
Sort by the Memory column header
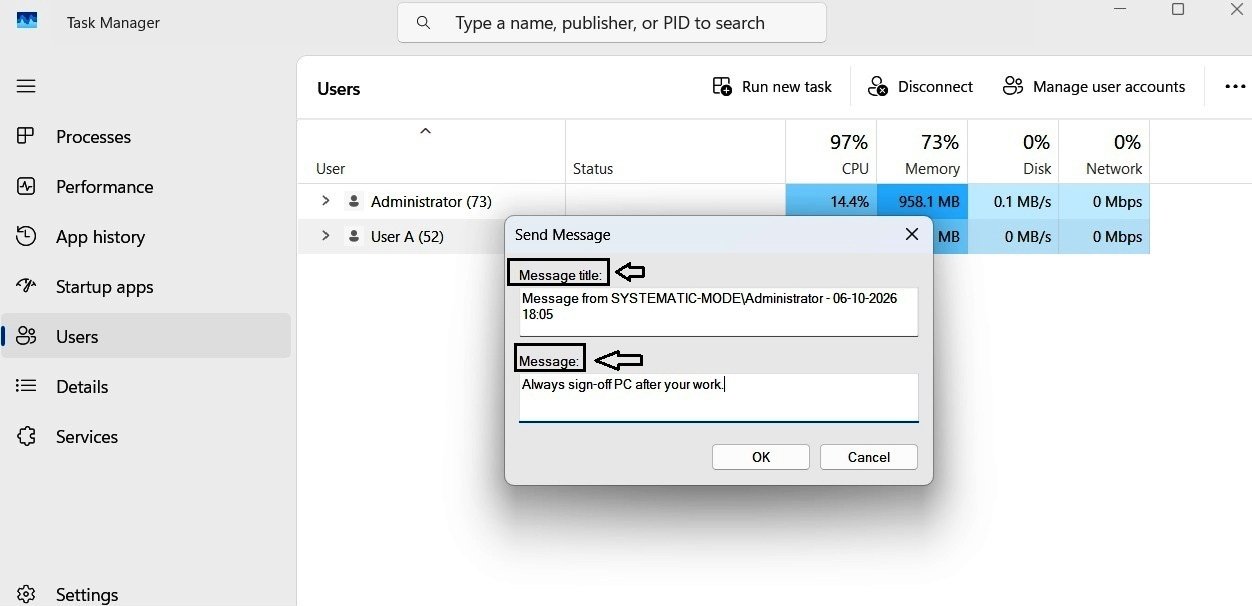coord(922,152)
